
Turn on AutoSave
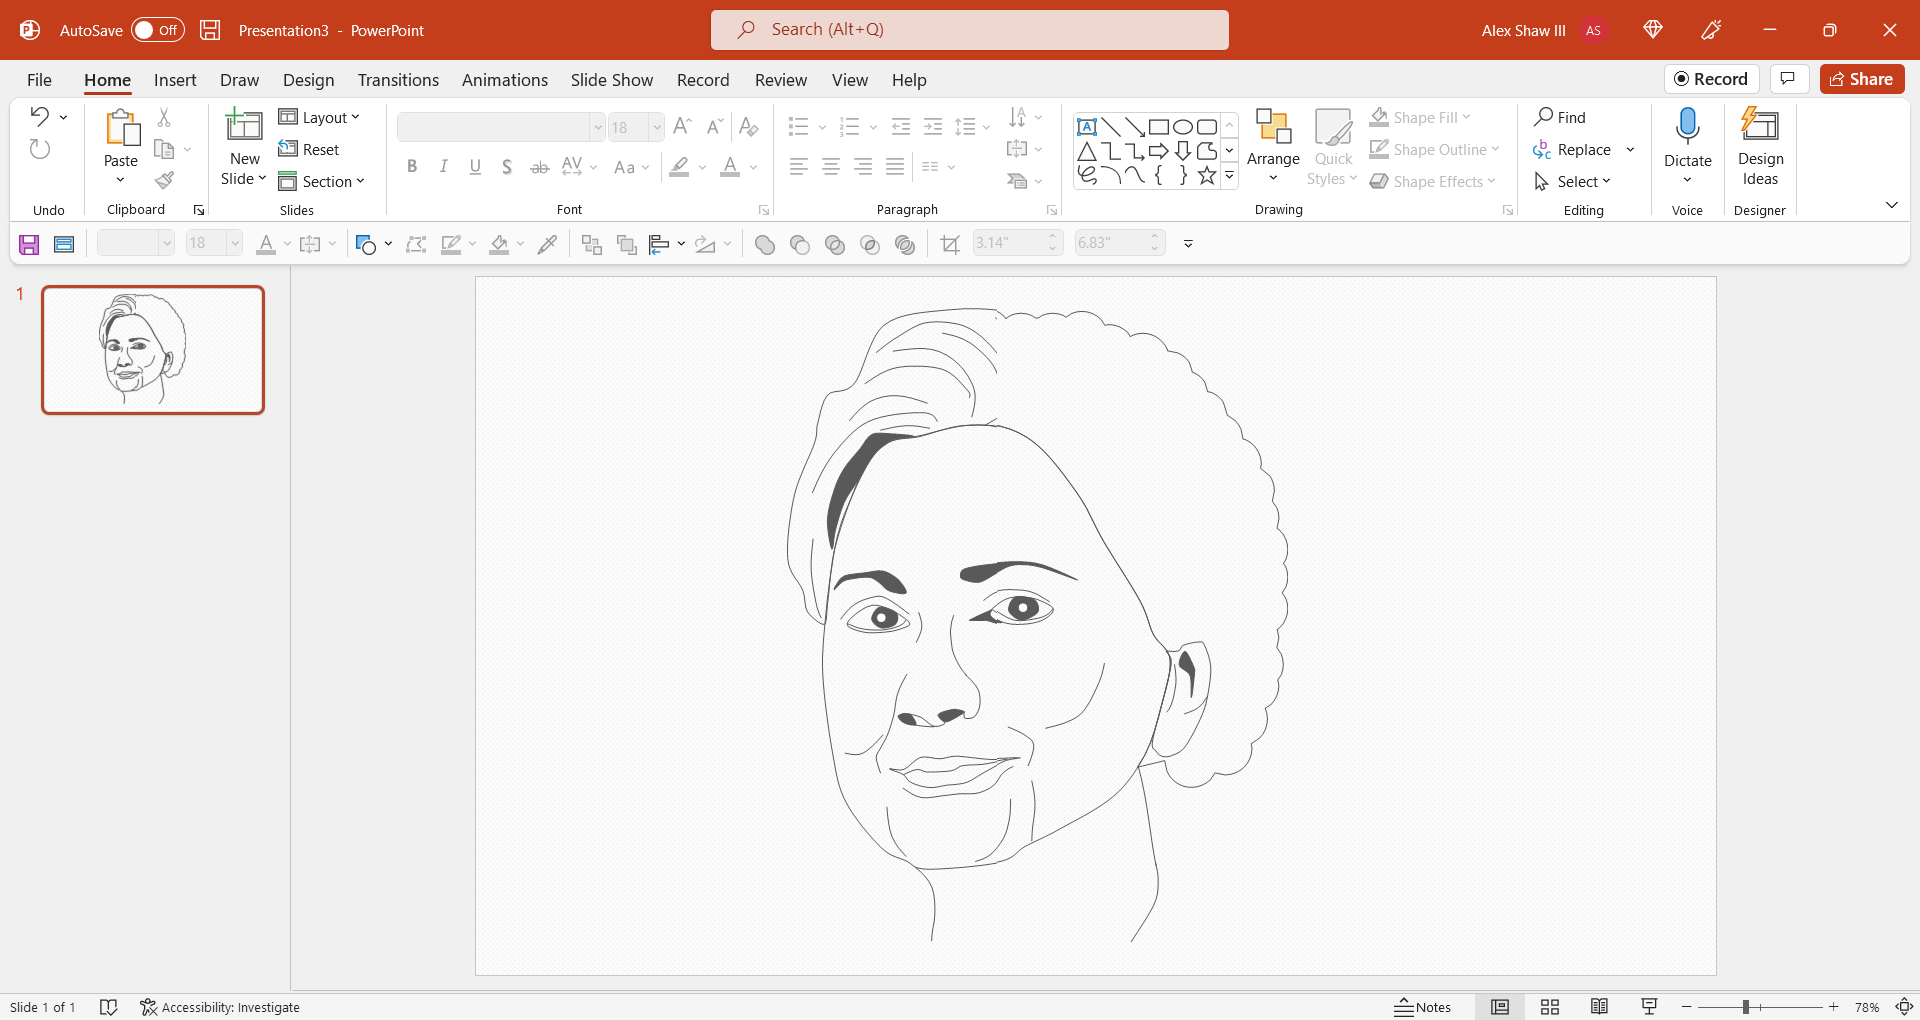coord(157,30)
